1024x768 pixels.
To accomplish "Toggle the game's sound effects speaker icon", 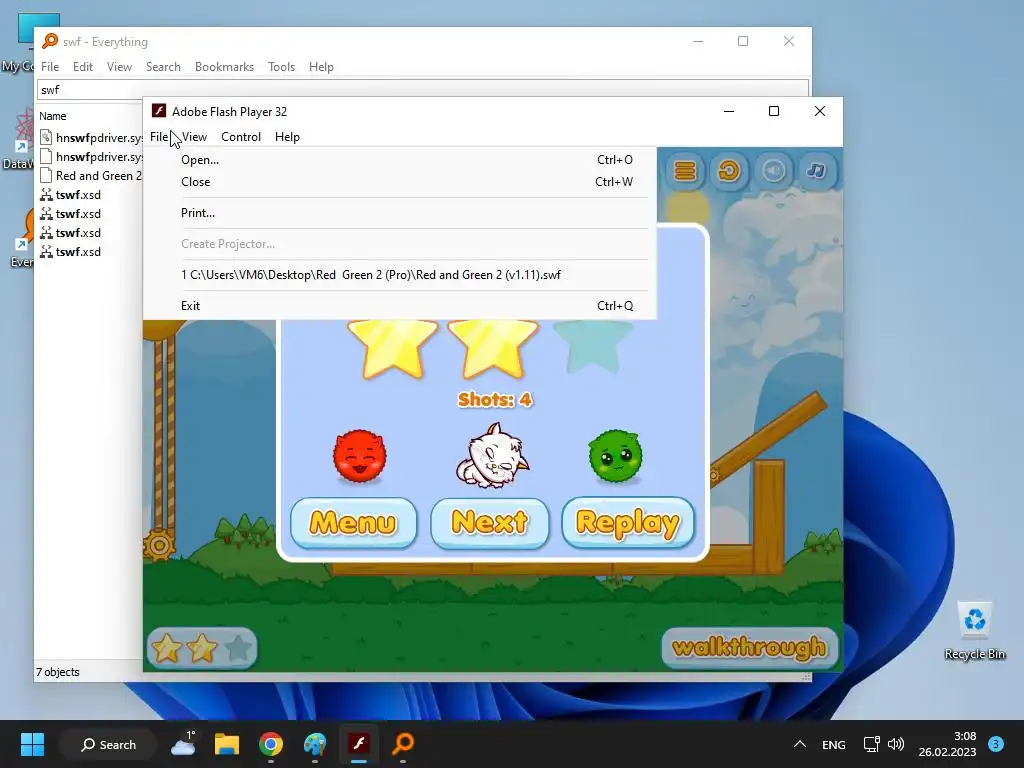I will (773, 171).
